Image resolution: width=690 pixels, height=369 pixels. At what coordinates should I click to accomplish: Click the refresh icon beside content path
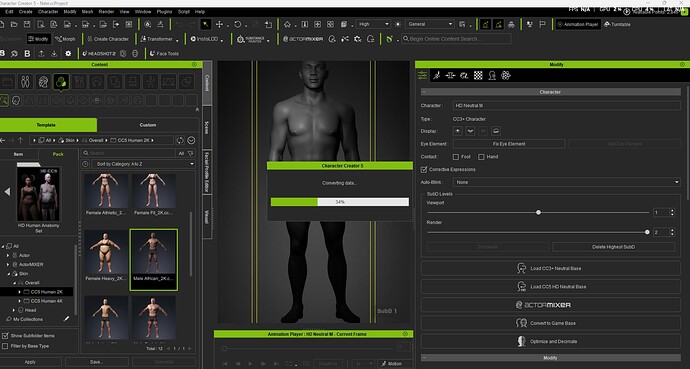(180, 140)
